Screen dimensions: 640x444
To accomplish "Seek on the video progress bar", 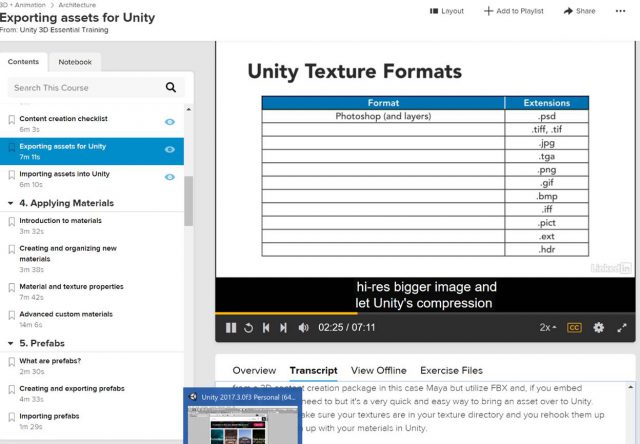I will 425,313.
